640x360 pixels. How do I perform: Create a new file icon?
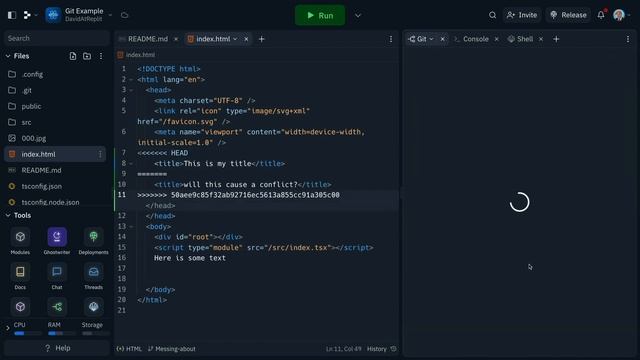pyautogui.click(x=73, y=56)
